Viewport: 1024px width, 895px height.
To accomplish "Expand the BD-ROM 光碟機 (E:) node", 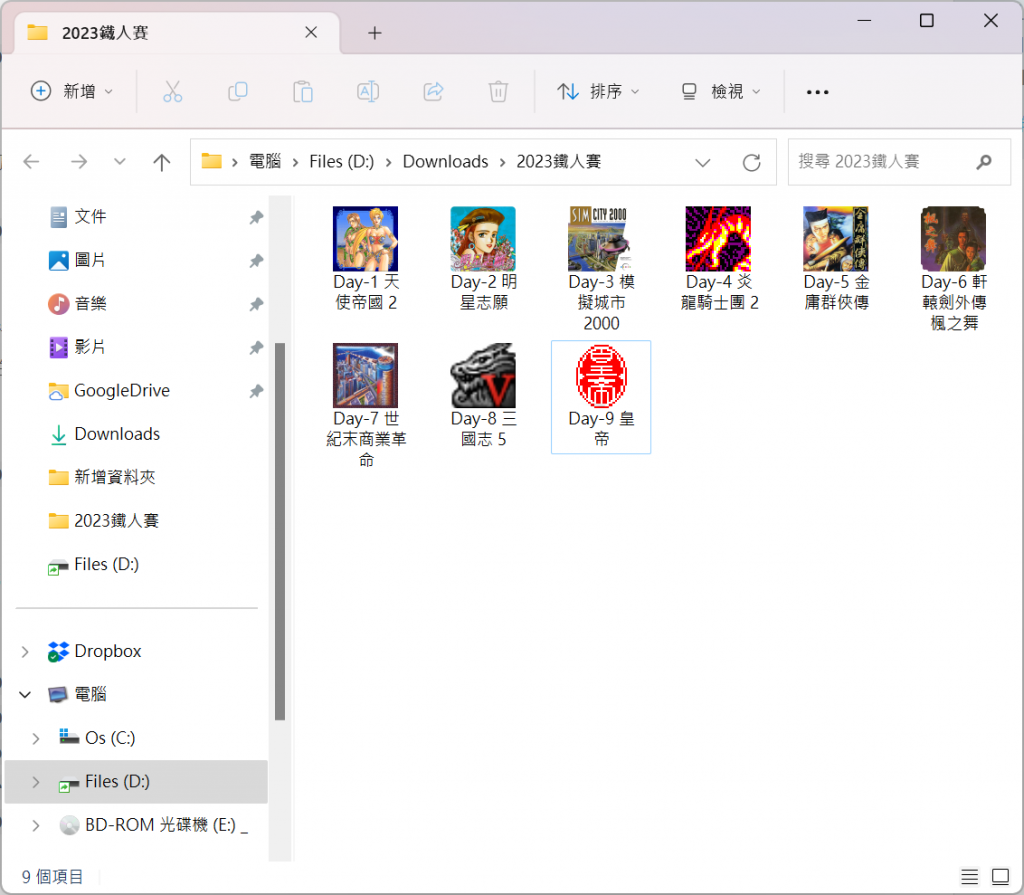I will click(x=36, y=826).
